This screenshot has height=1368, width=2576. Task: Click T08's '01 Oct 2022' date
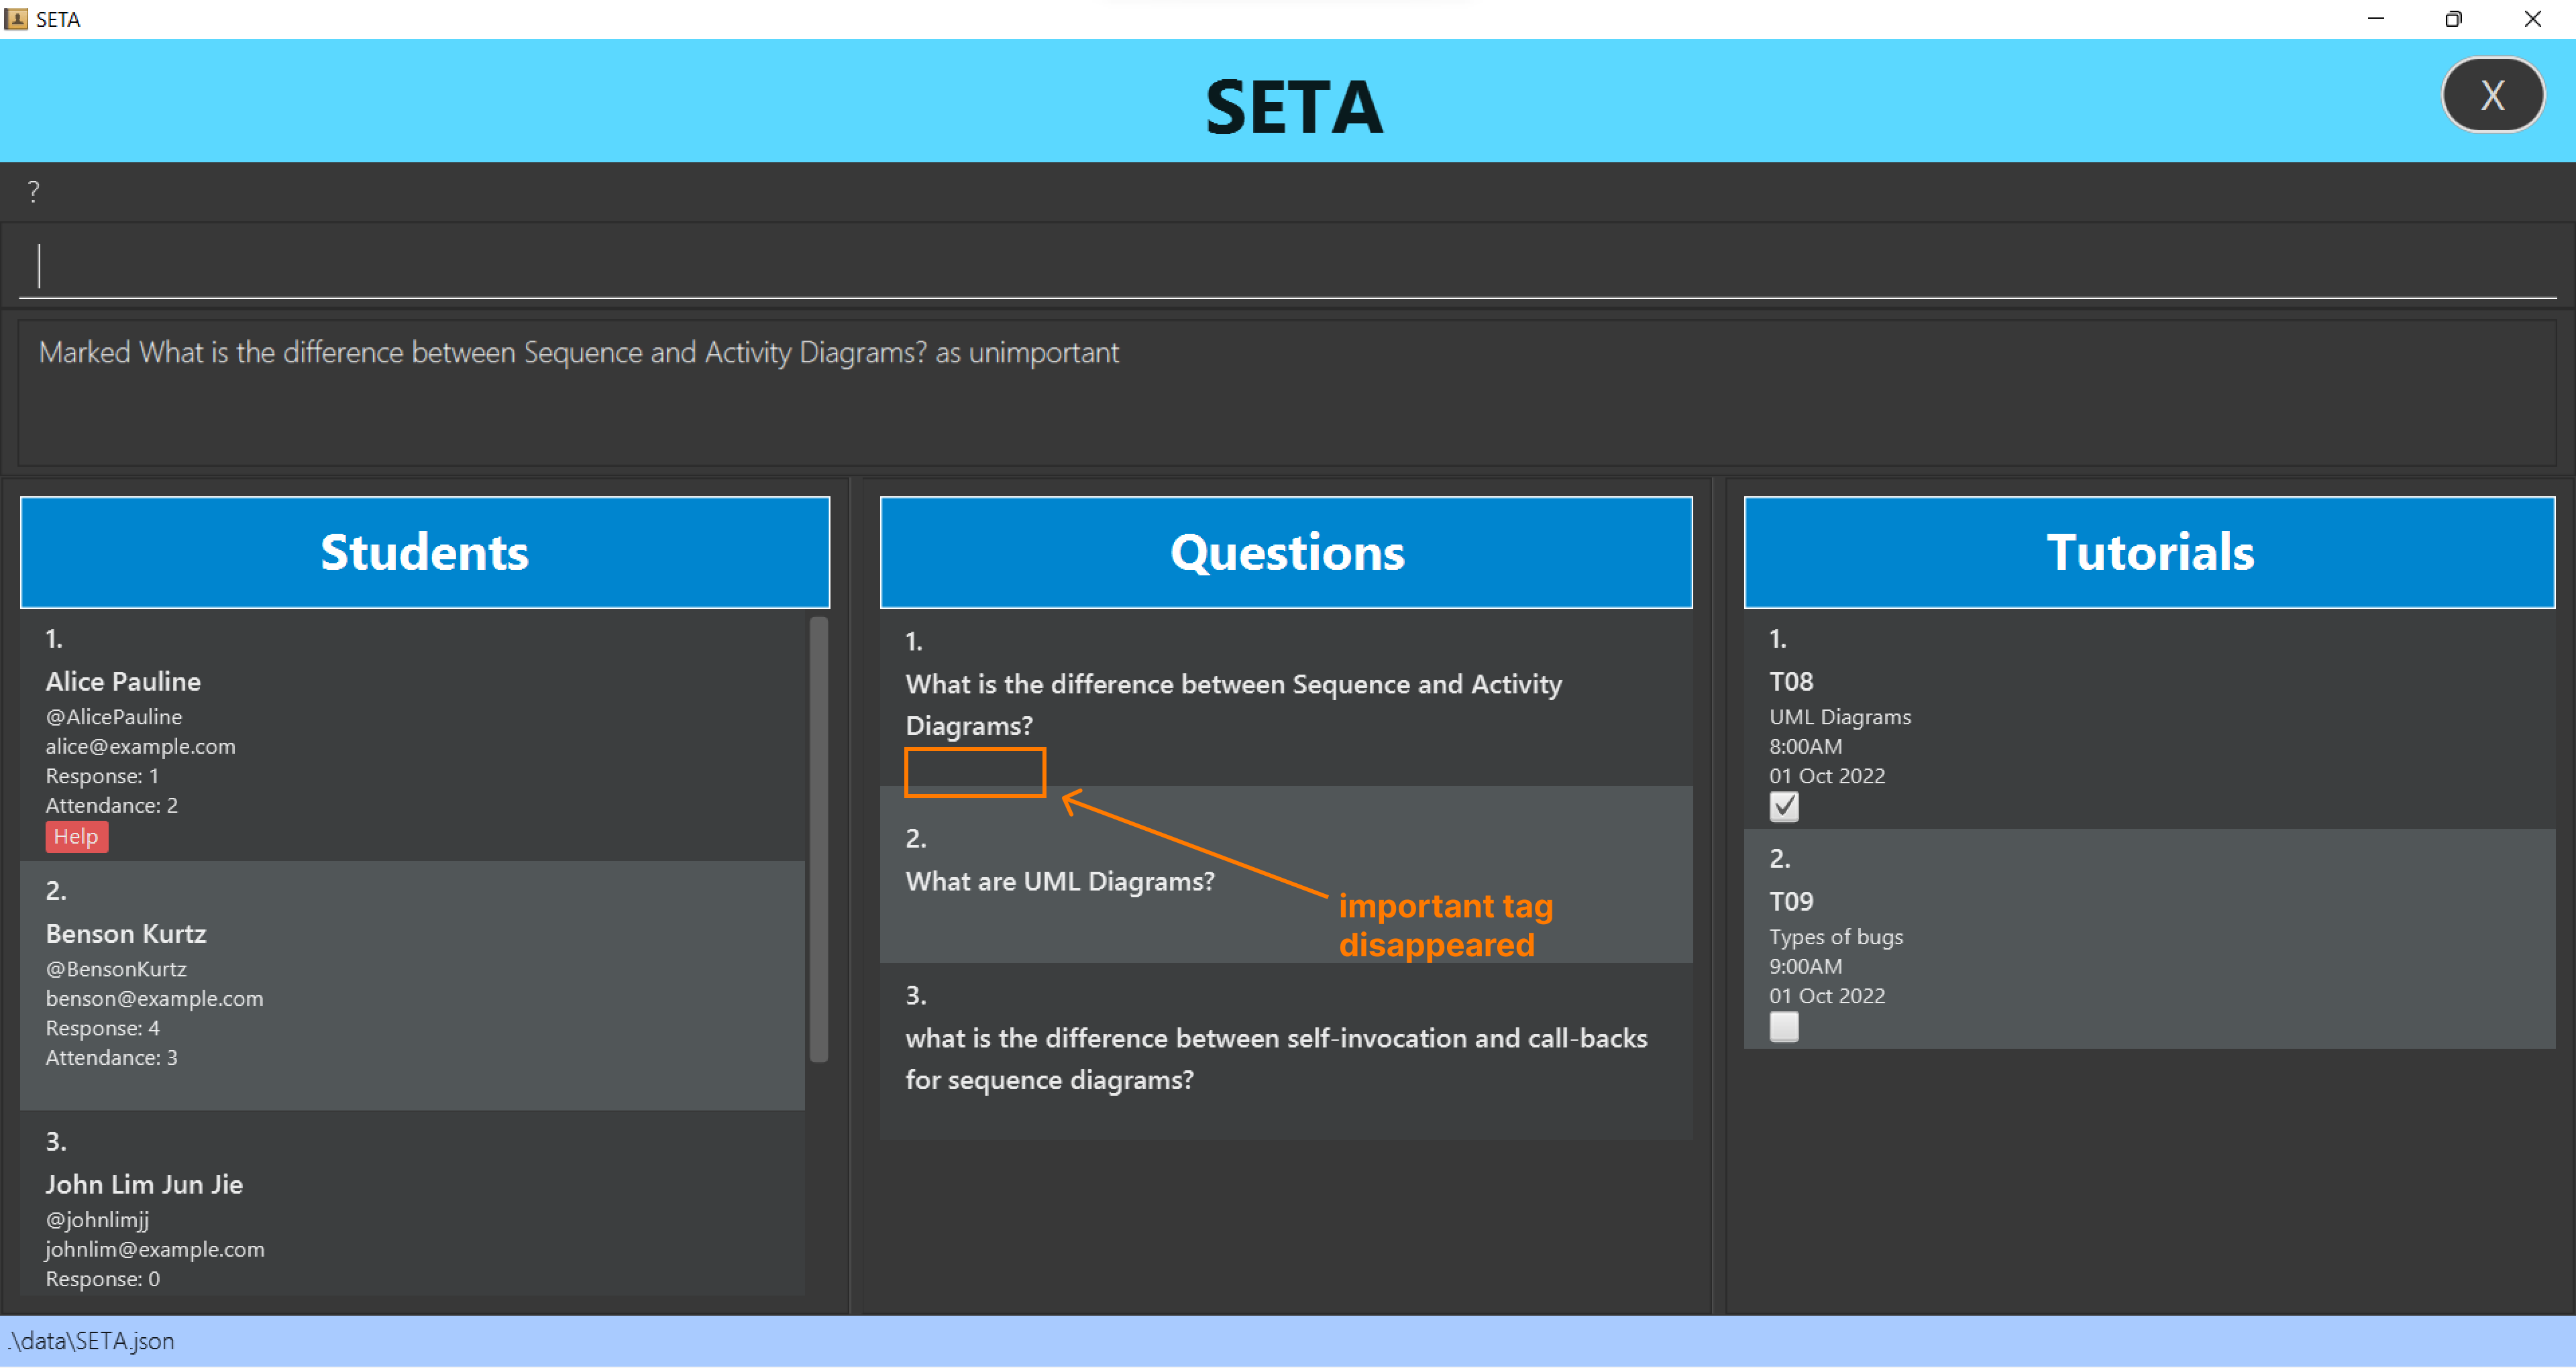pyautogui.click(x=1827, y=776)
